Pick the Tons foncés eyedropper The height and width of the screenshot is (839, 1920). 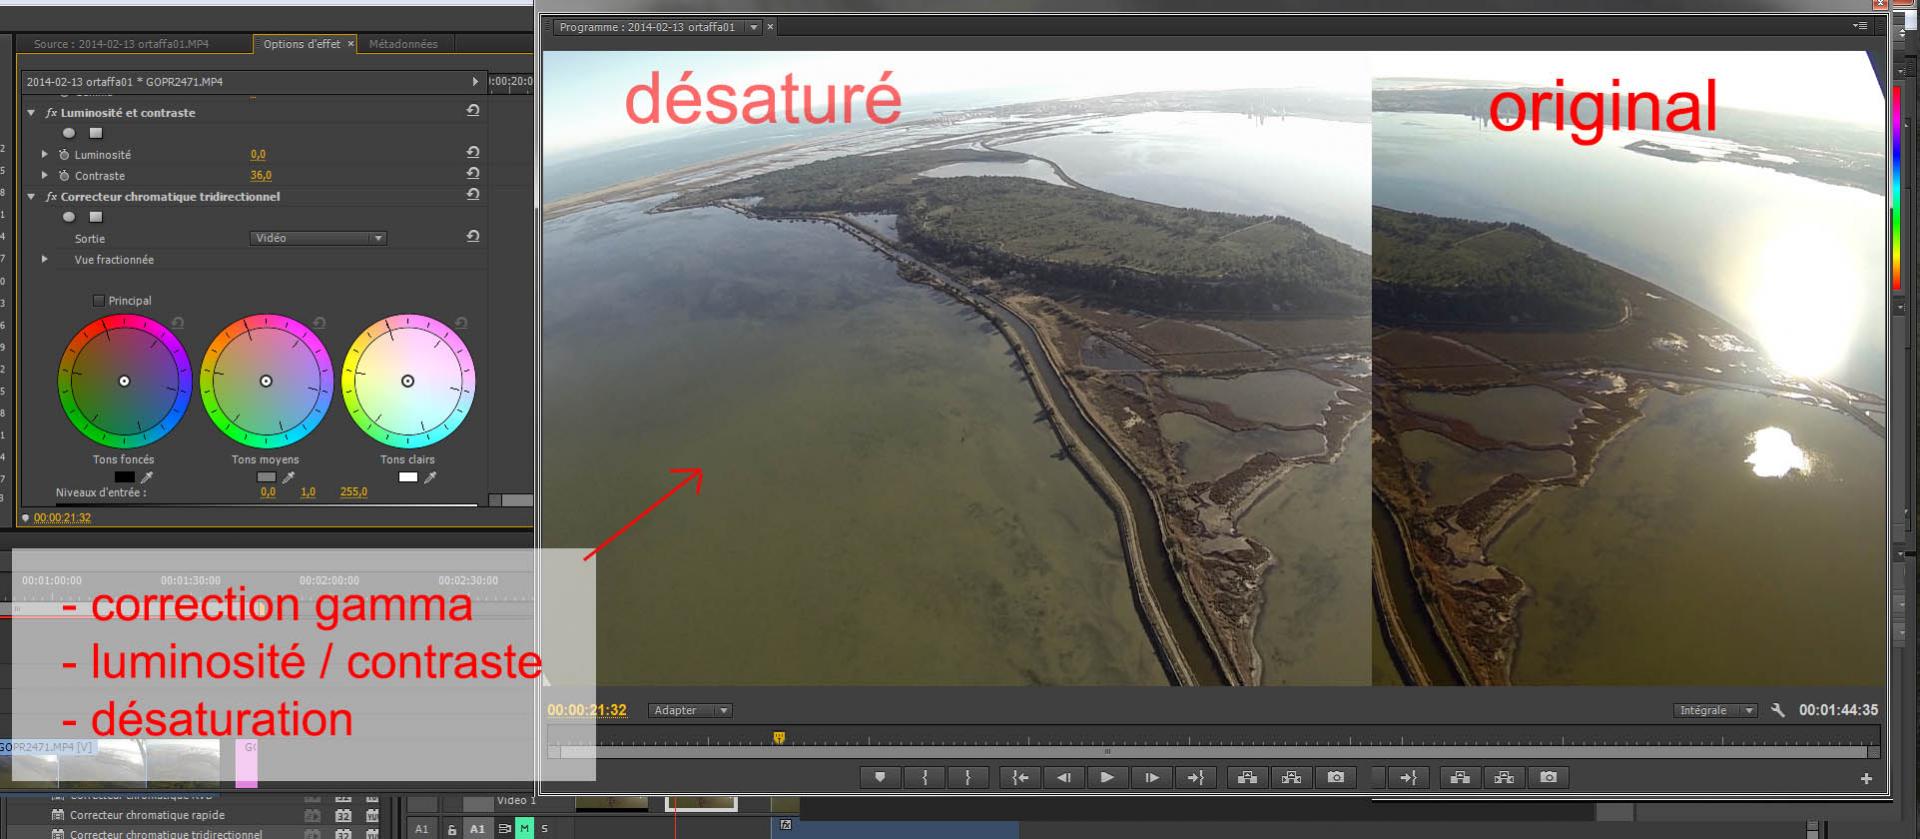pos(147,478)
